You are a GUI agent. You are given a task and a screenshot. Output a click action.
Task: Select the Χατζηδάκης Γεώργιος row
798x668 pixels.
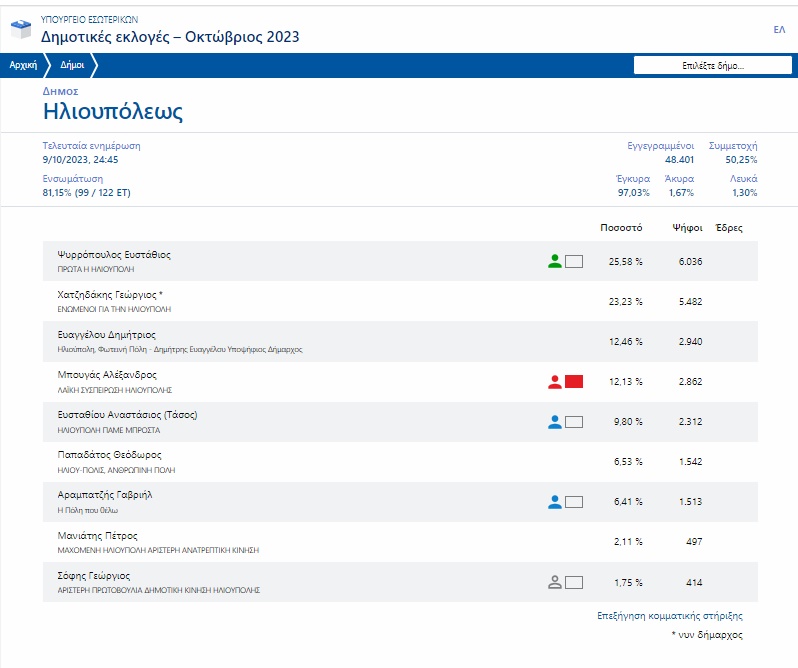click(x=400, y=301)
